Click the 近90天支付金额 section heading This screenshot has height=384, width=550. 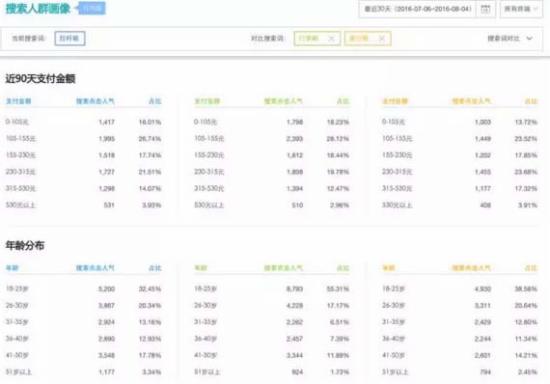(x=40, y=79)
